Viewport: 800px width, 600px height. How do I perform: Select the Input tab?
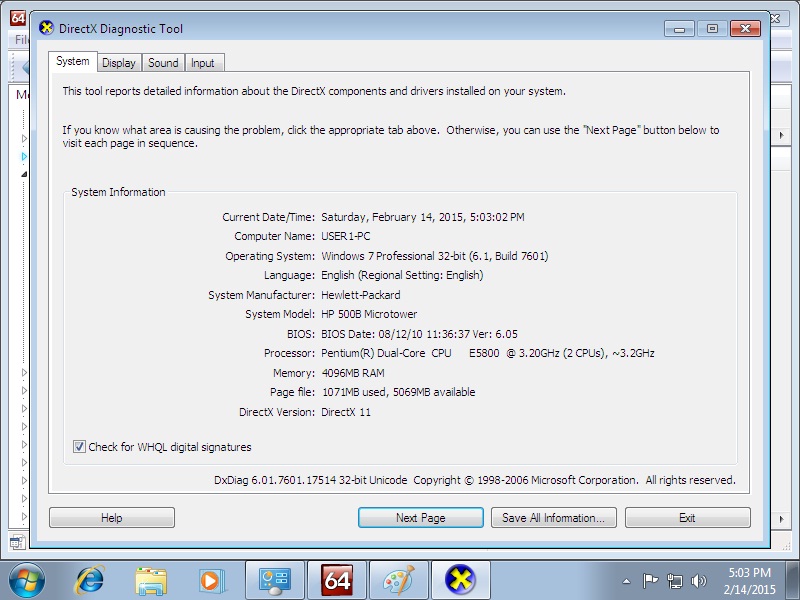(203, 63)
